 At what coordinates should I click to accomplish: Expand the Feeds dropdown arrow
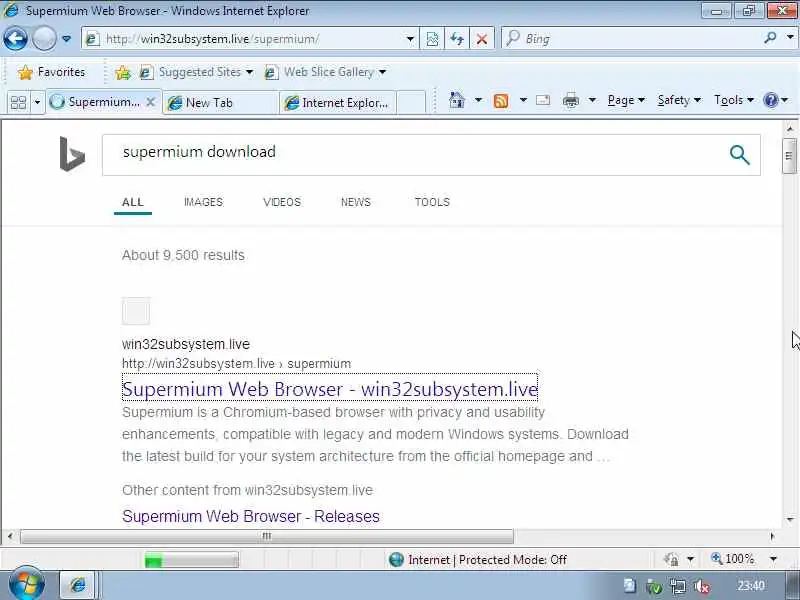(523, 100)
